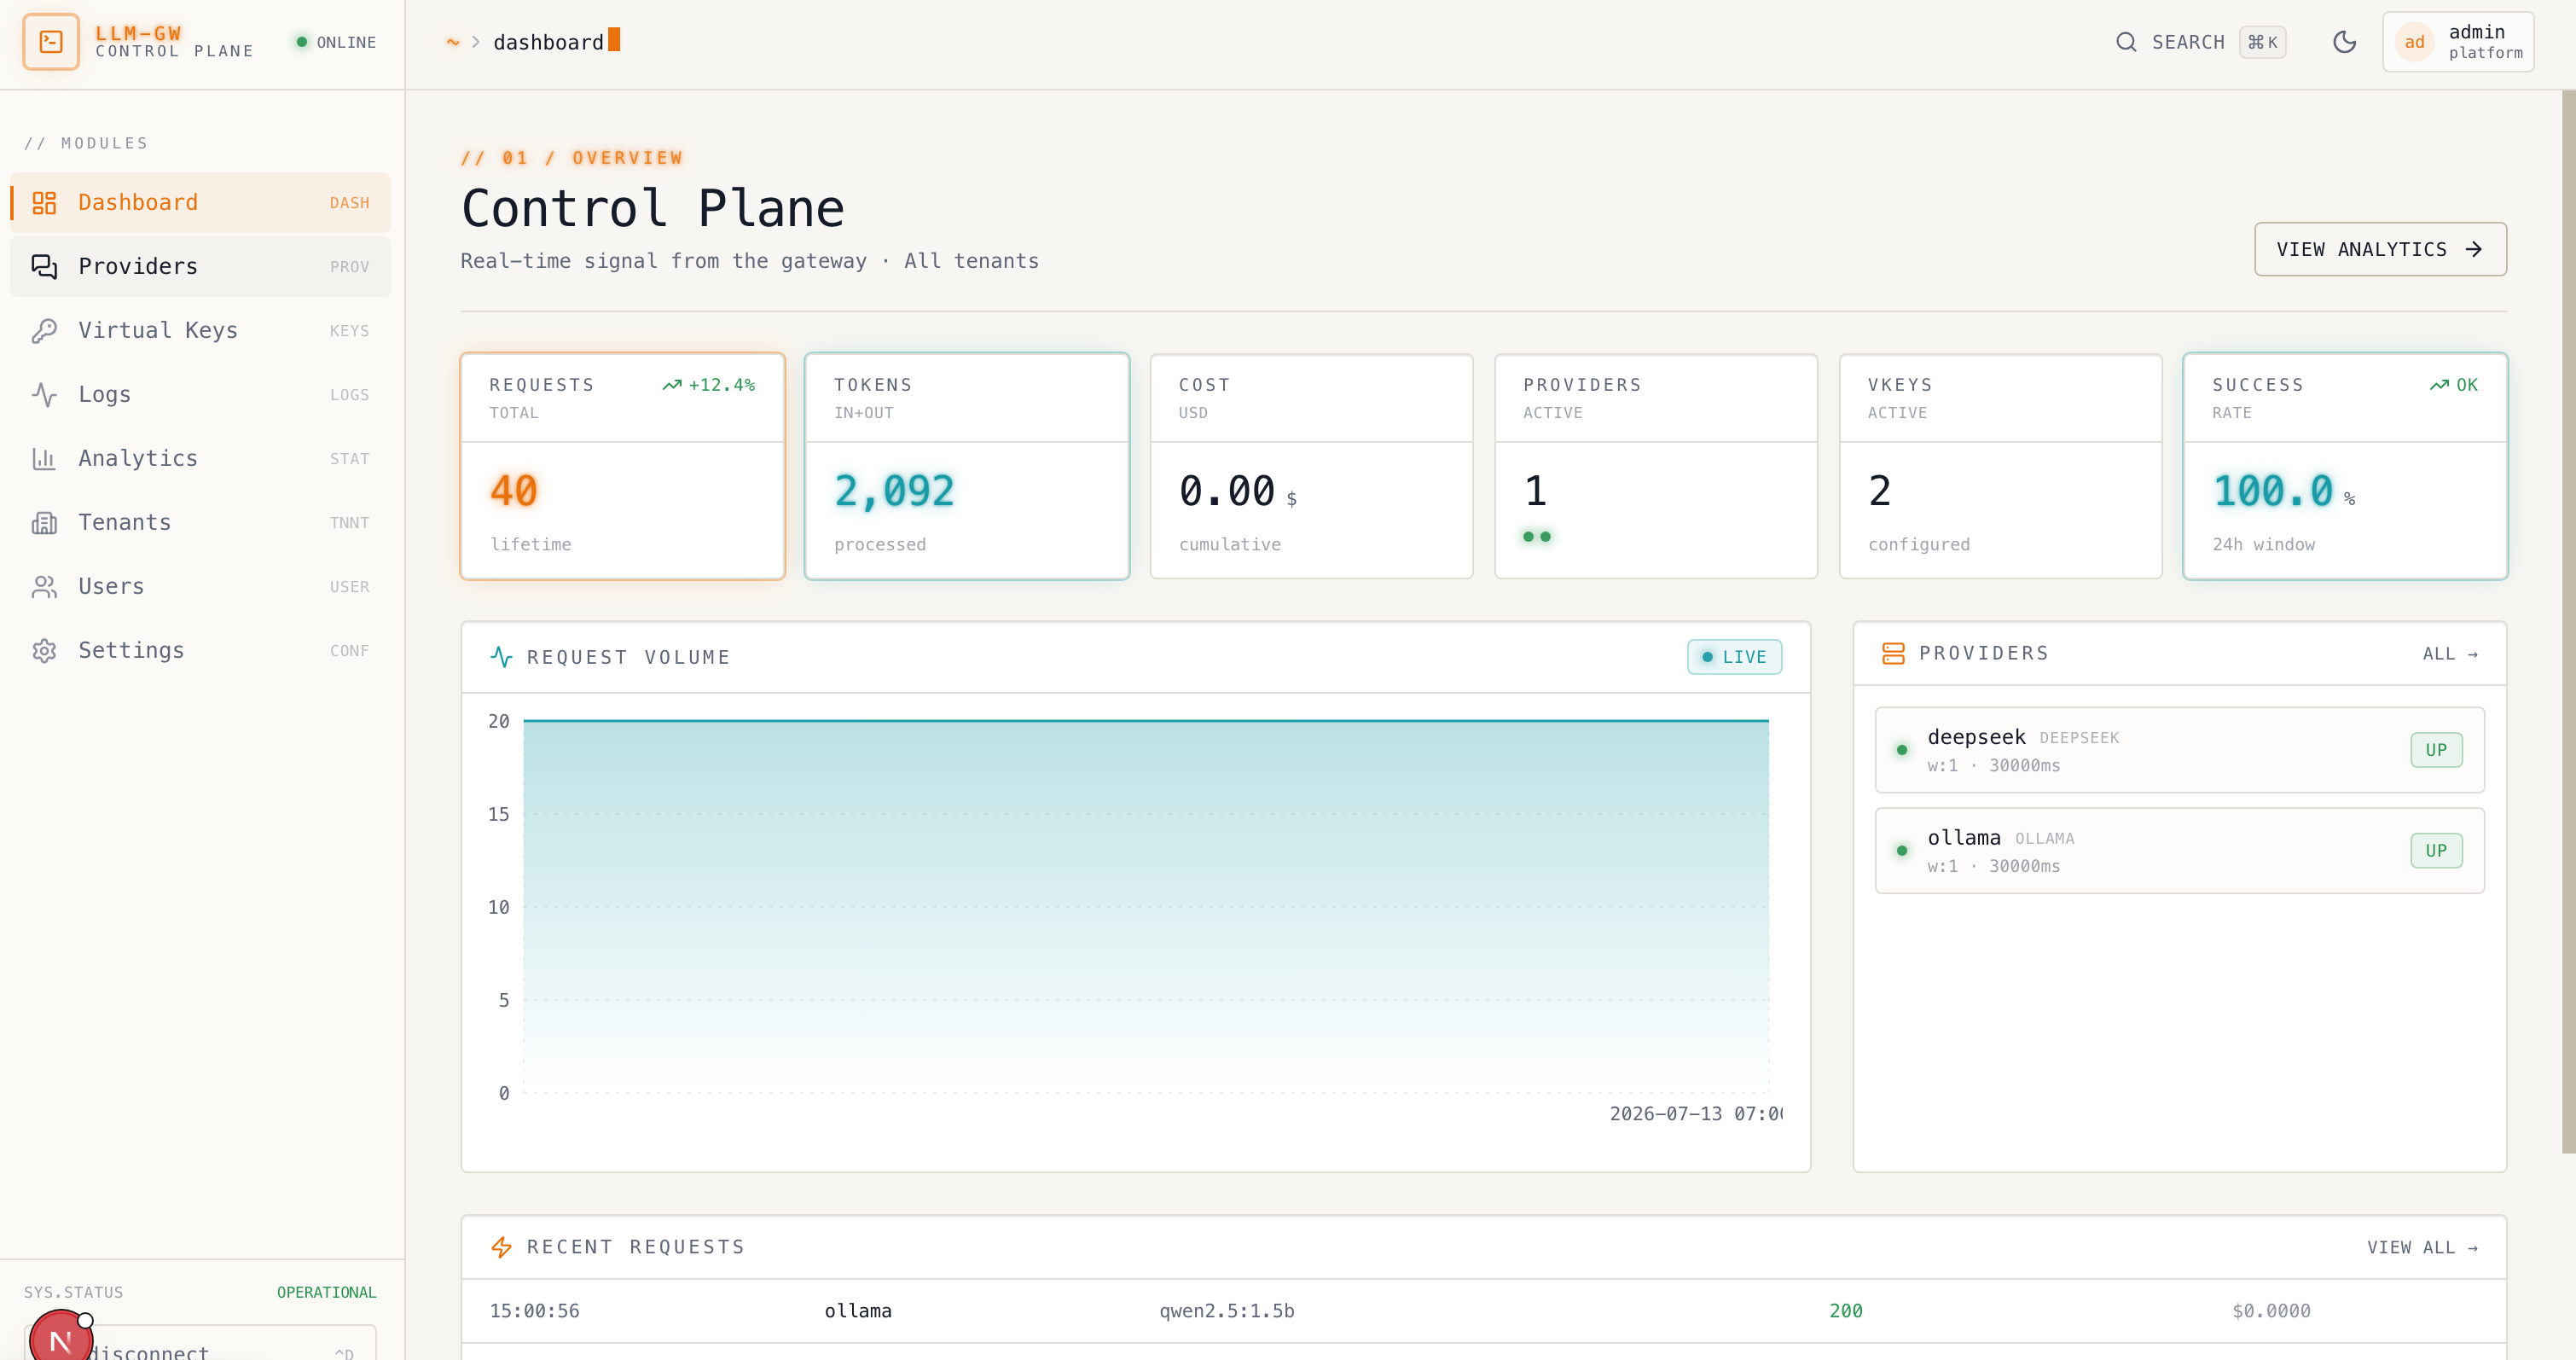Click the breadcrumb chevron separator
Image resolution: width=2576 pixels, height=1360 pixels.
[x=476, y=42]
